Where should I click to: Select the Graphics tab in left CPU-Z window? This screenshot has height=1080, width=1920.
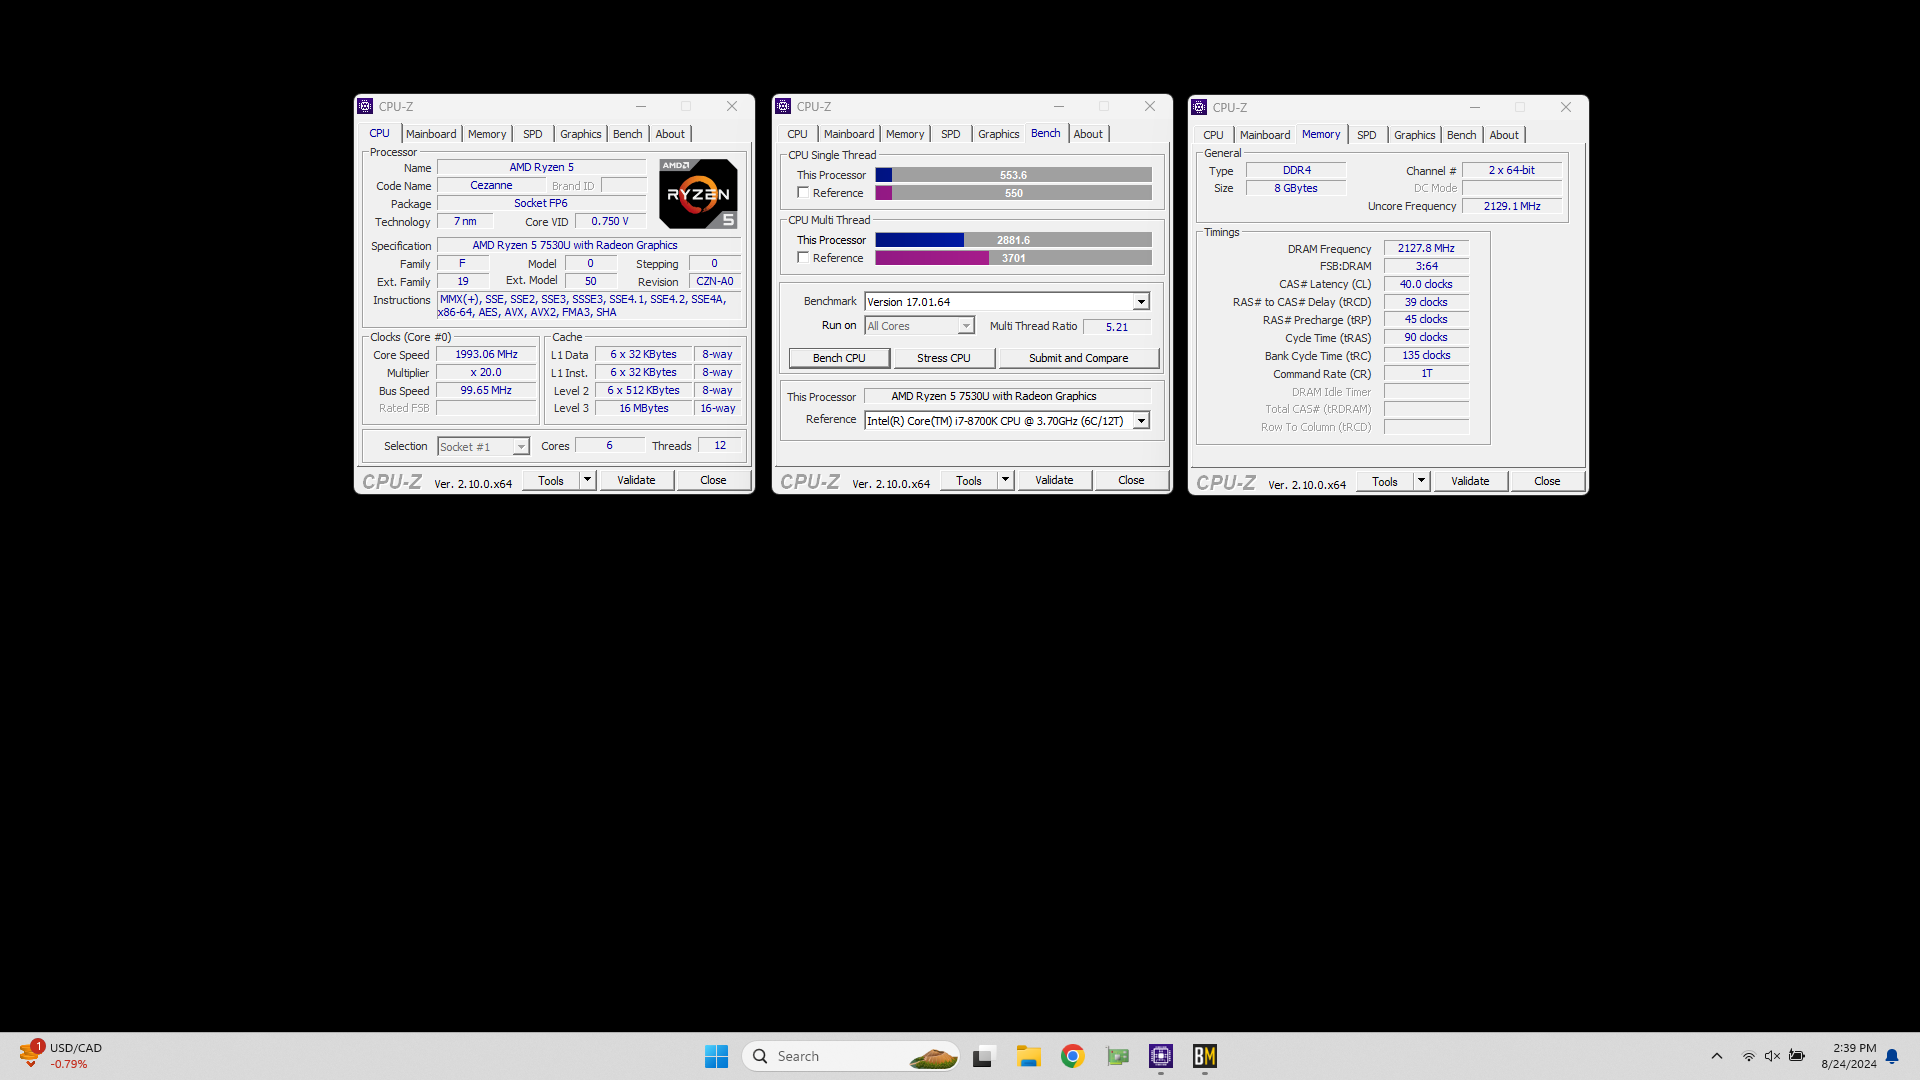click(580, 132)
